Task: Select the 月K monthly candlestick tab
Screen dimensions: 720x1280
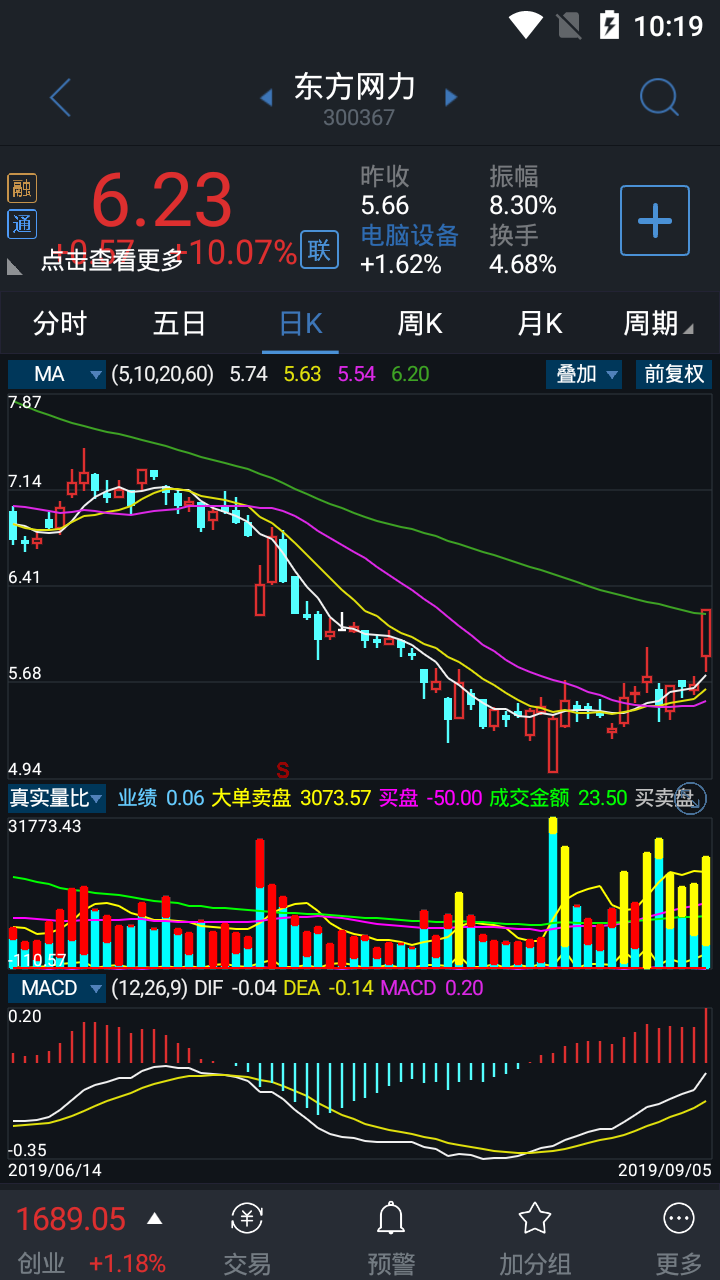Action: 540,324
